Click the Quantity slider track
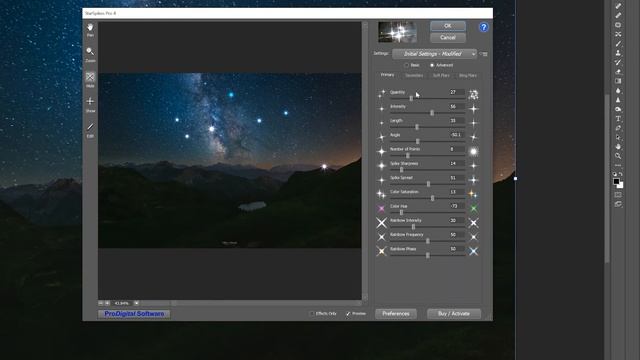Image resolution: width=640 pixels, height=360 pixels. [x=427, y=98]
